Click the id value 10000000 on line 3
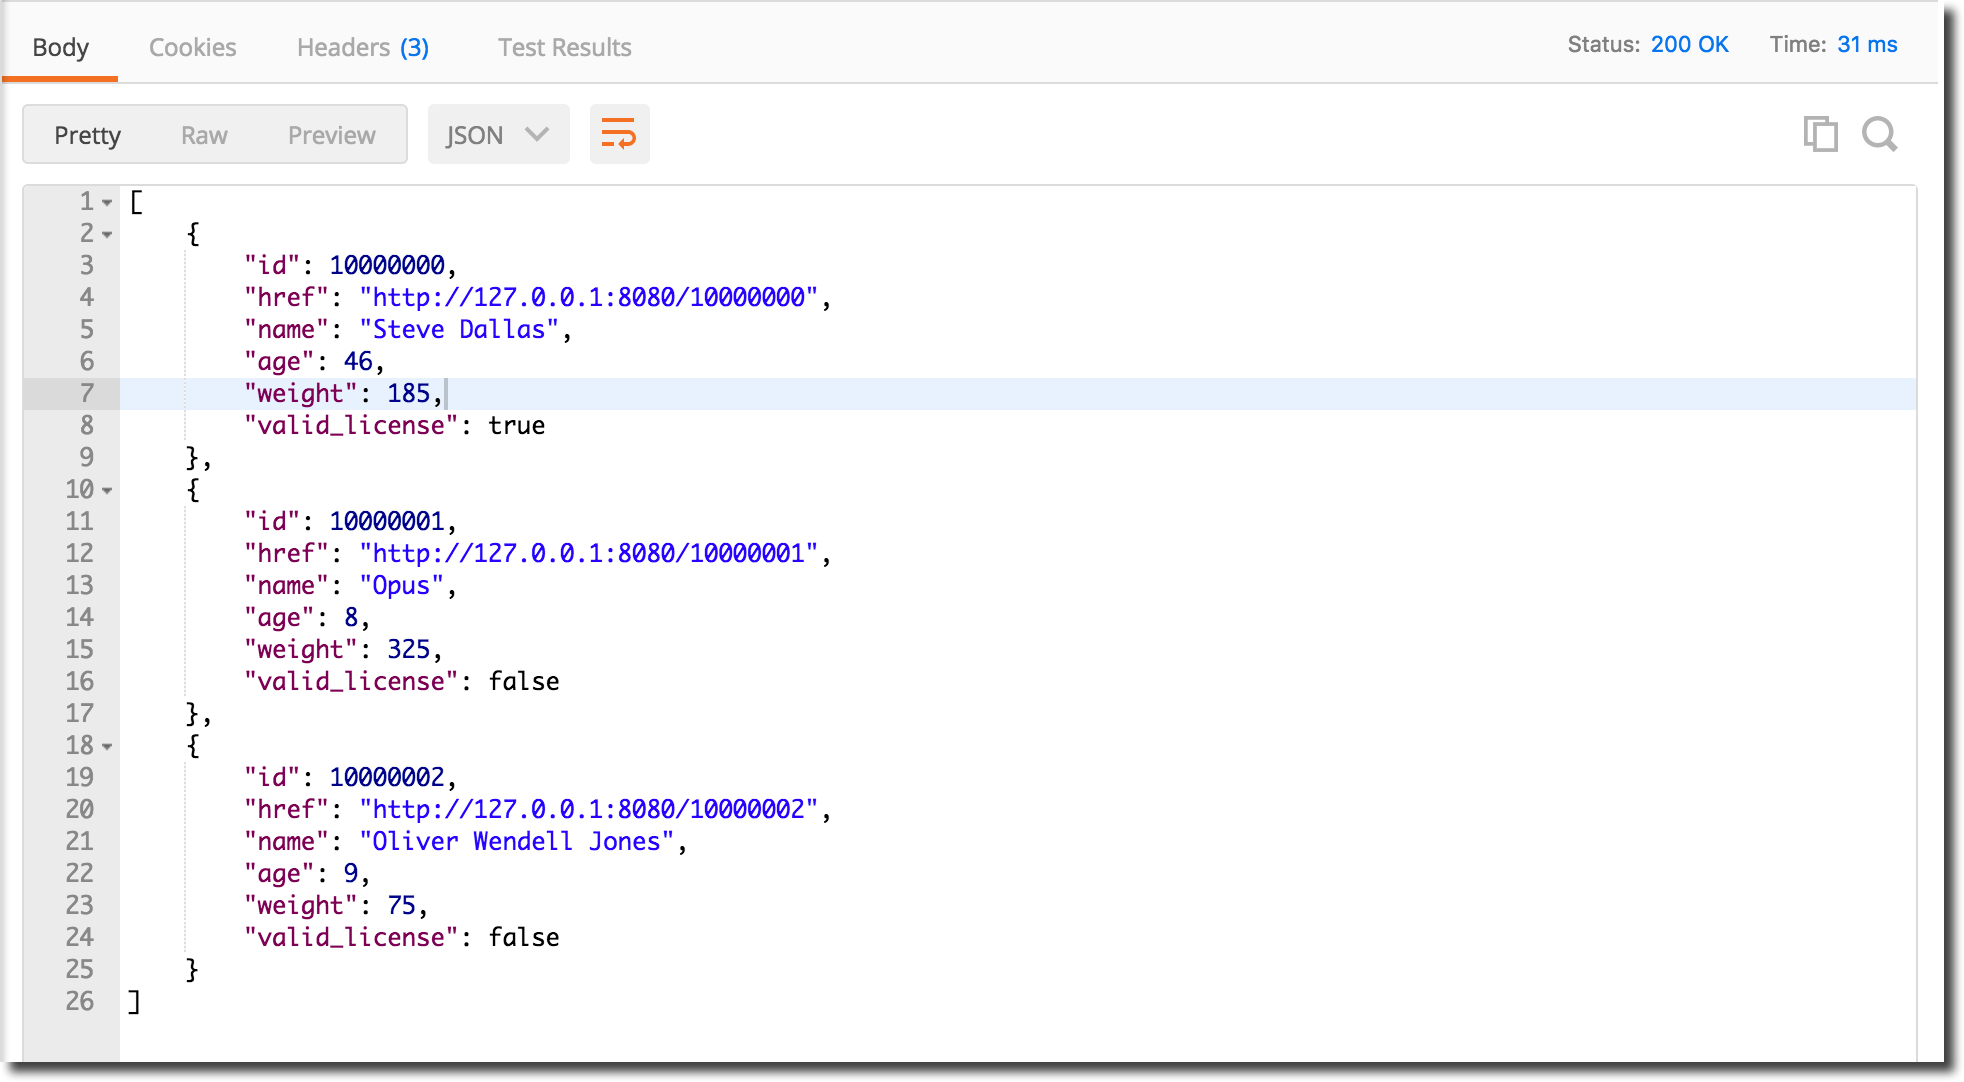Viewport: 1964px width, 1082px height. (x=387, y=265)
